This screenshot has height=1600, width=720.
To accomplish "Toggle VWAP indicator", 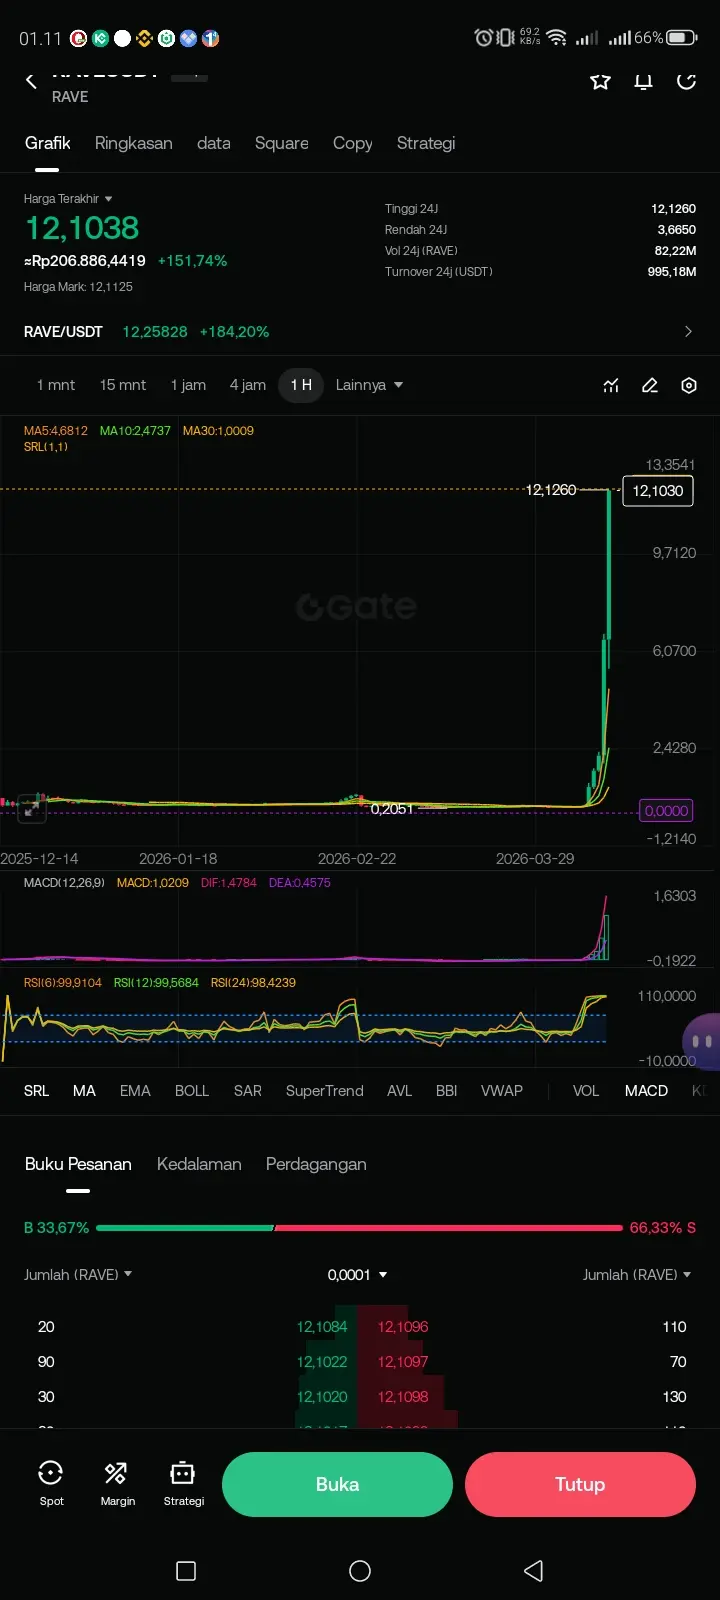I will pyautogui.click(x=501, y=1091).
